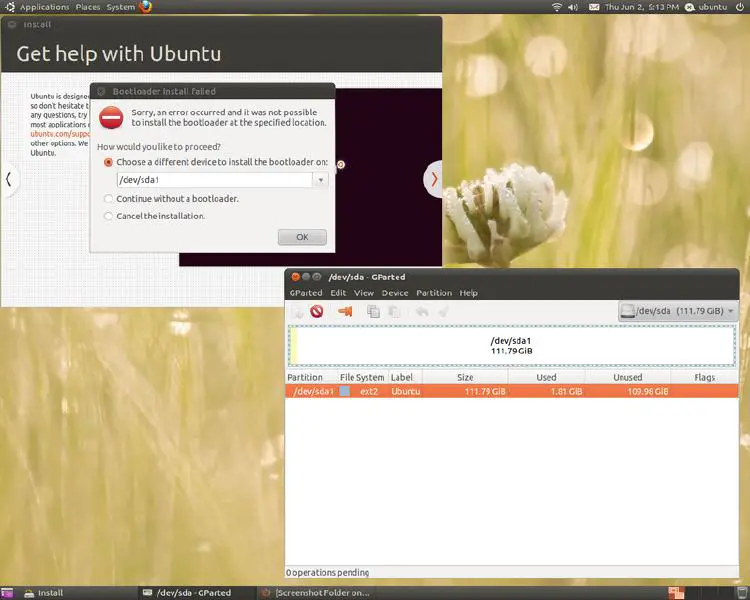This screenshot has height=600, width=750.
Task: Switch to Screenshot Folder taskbar button
Action: pos(316,593)
